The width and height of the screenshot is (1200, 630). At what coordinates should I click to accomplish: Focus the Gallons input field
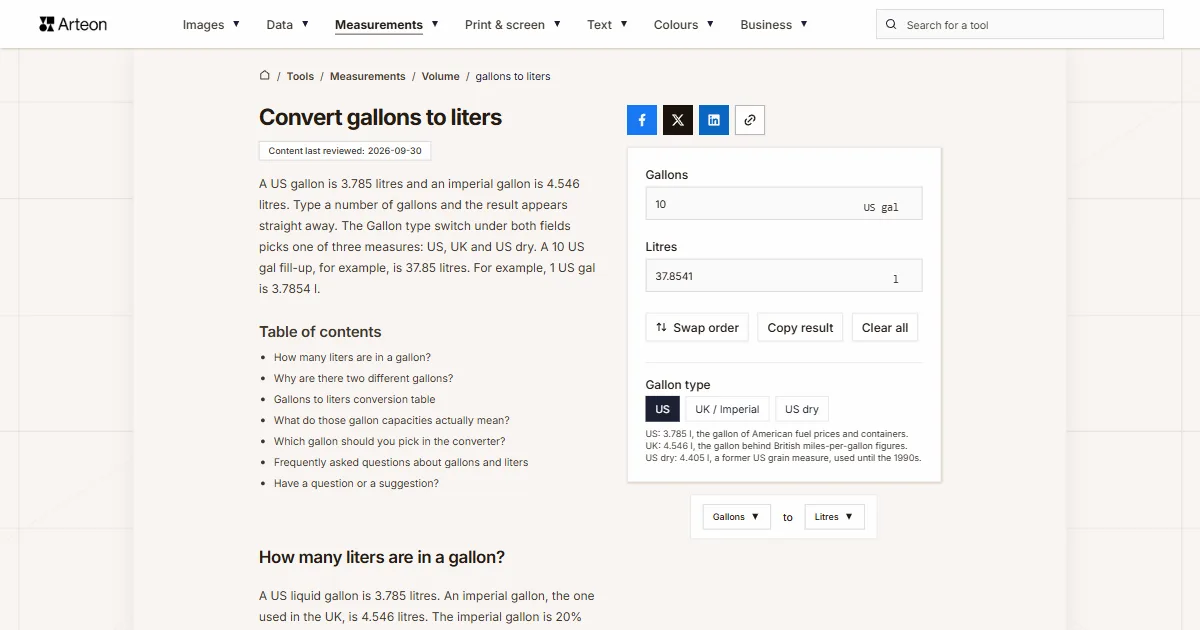pyautogui.click(x=784, y=204)
